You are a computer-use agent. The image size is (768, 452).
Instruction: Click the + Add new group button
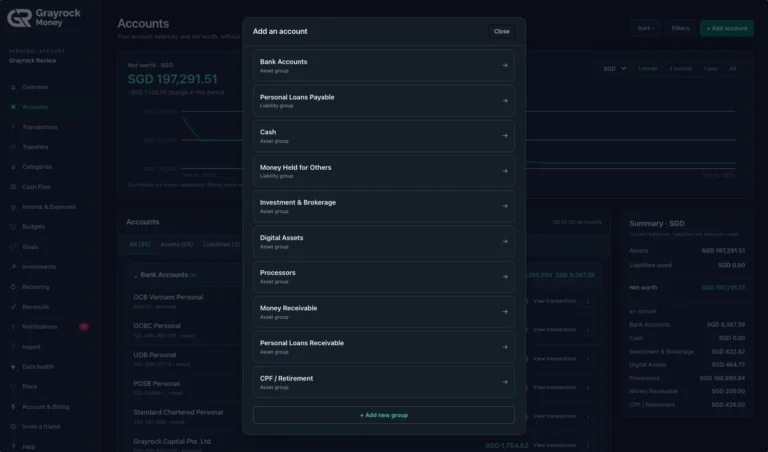384,415
